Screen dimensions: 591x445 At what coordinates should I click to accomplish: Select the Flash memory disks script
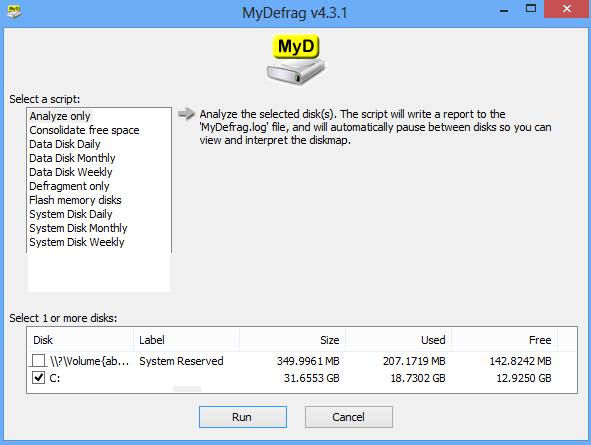click(75, 200)
